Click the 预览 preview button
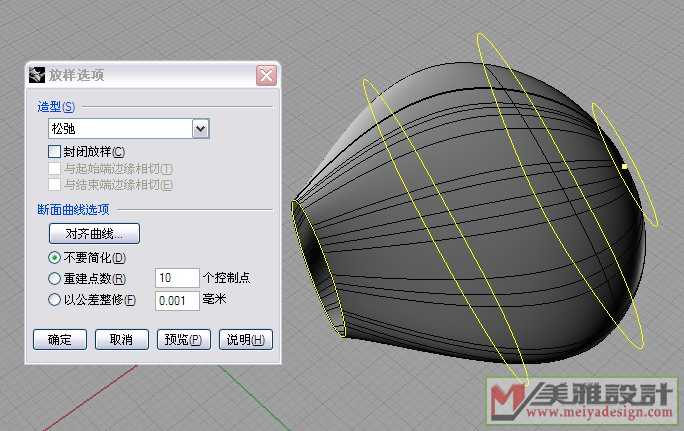Viewport: 684px width, 431px height. (x=185, y=339)
